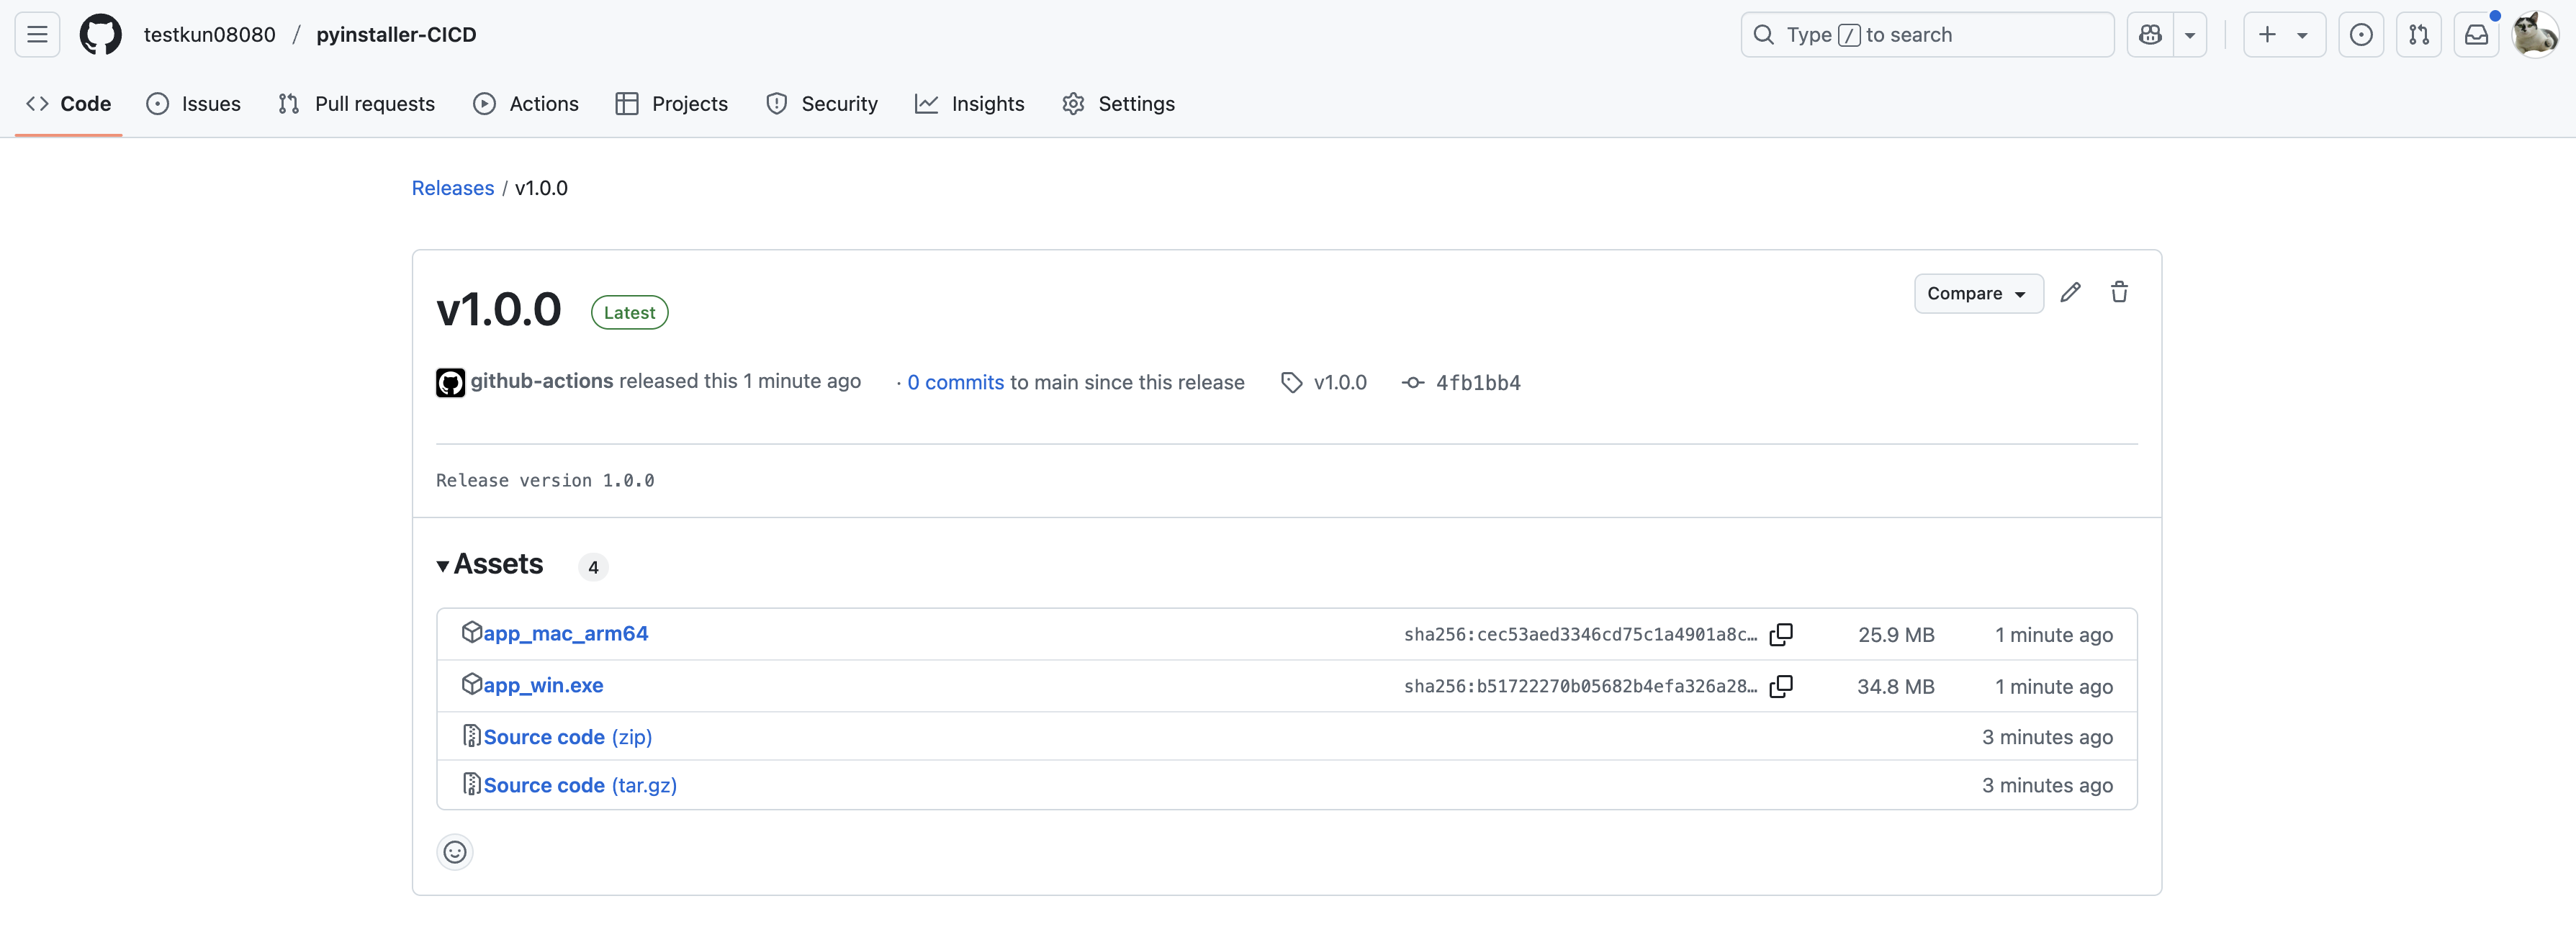This screenshot has width=2576, height=950.
Task: Go to Releases breadcrumb link
Action: (452, 188)
